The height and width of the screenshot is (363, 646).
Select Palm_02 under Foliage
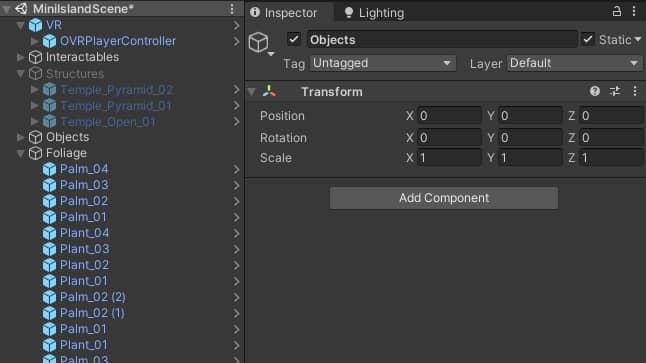pyautogui.click(x=84, y=201)
